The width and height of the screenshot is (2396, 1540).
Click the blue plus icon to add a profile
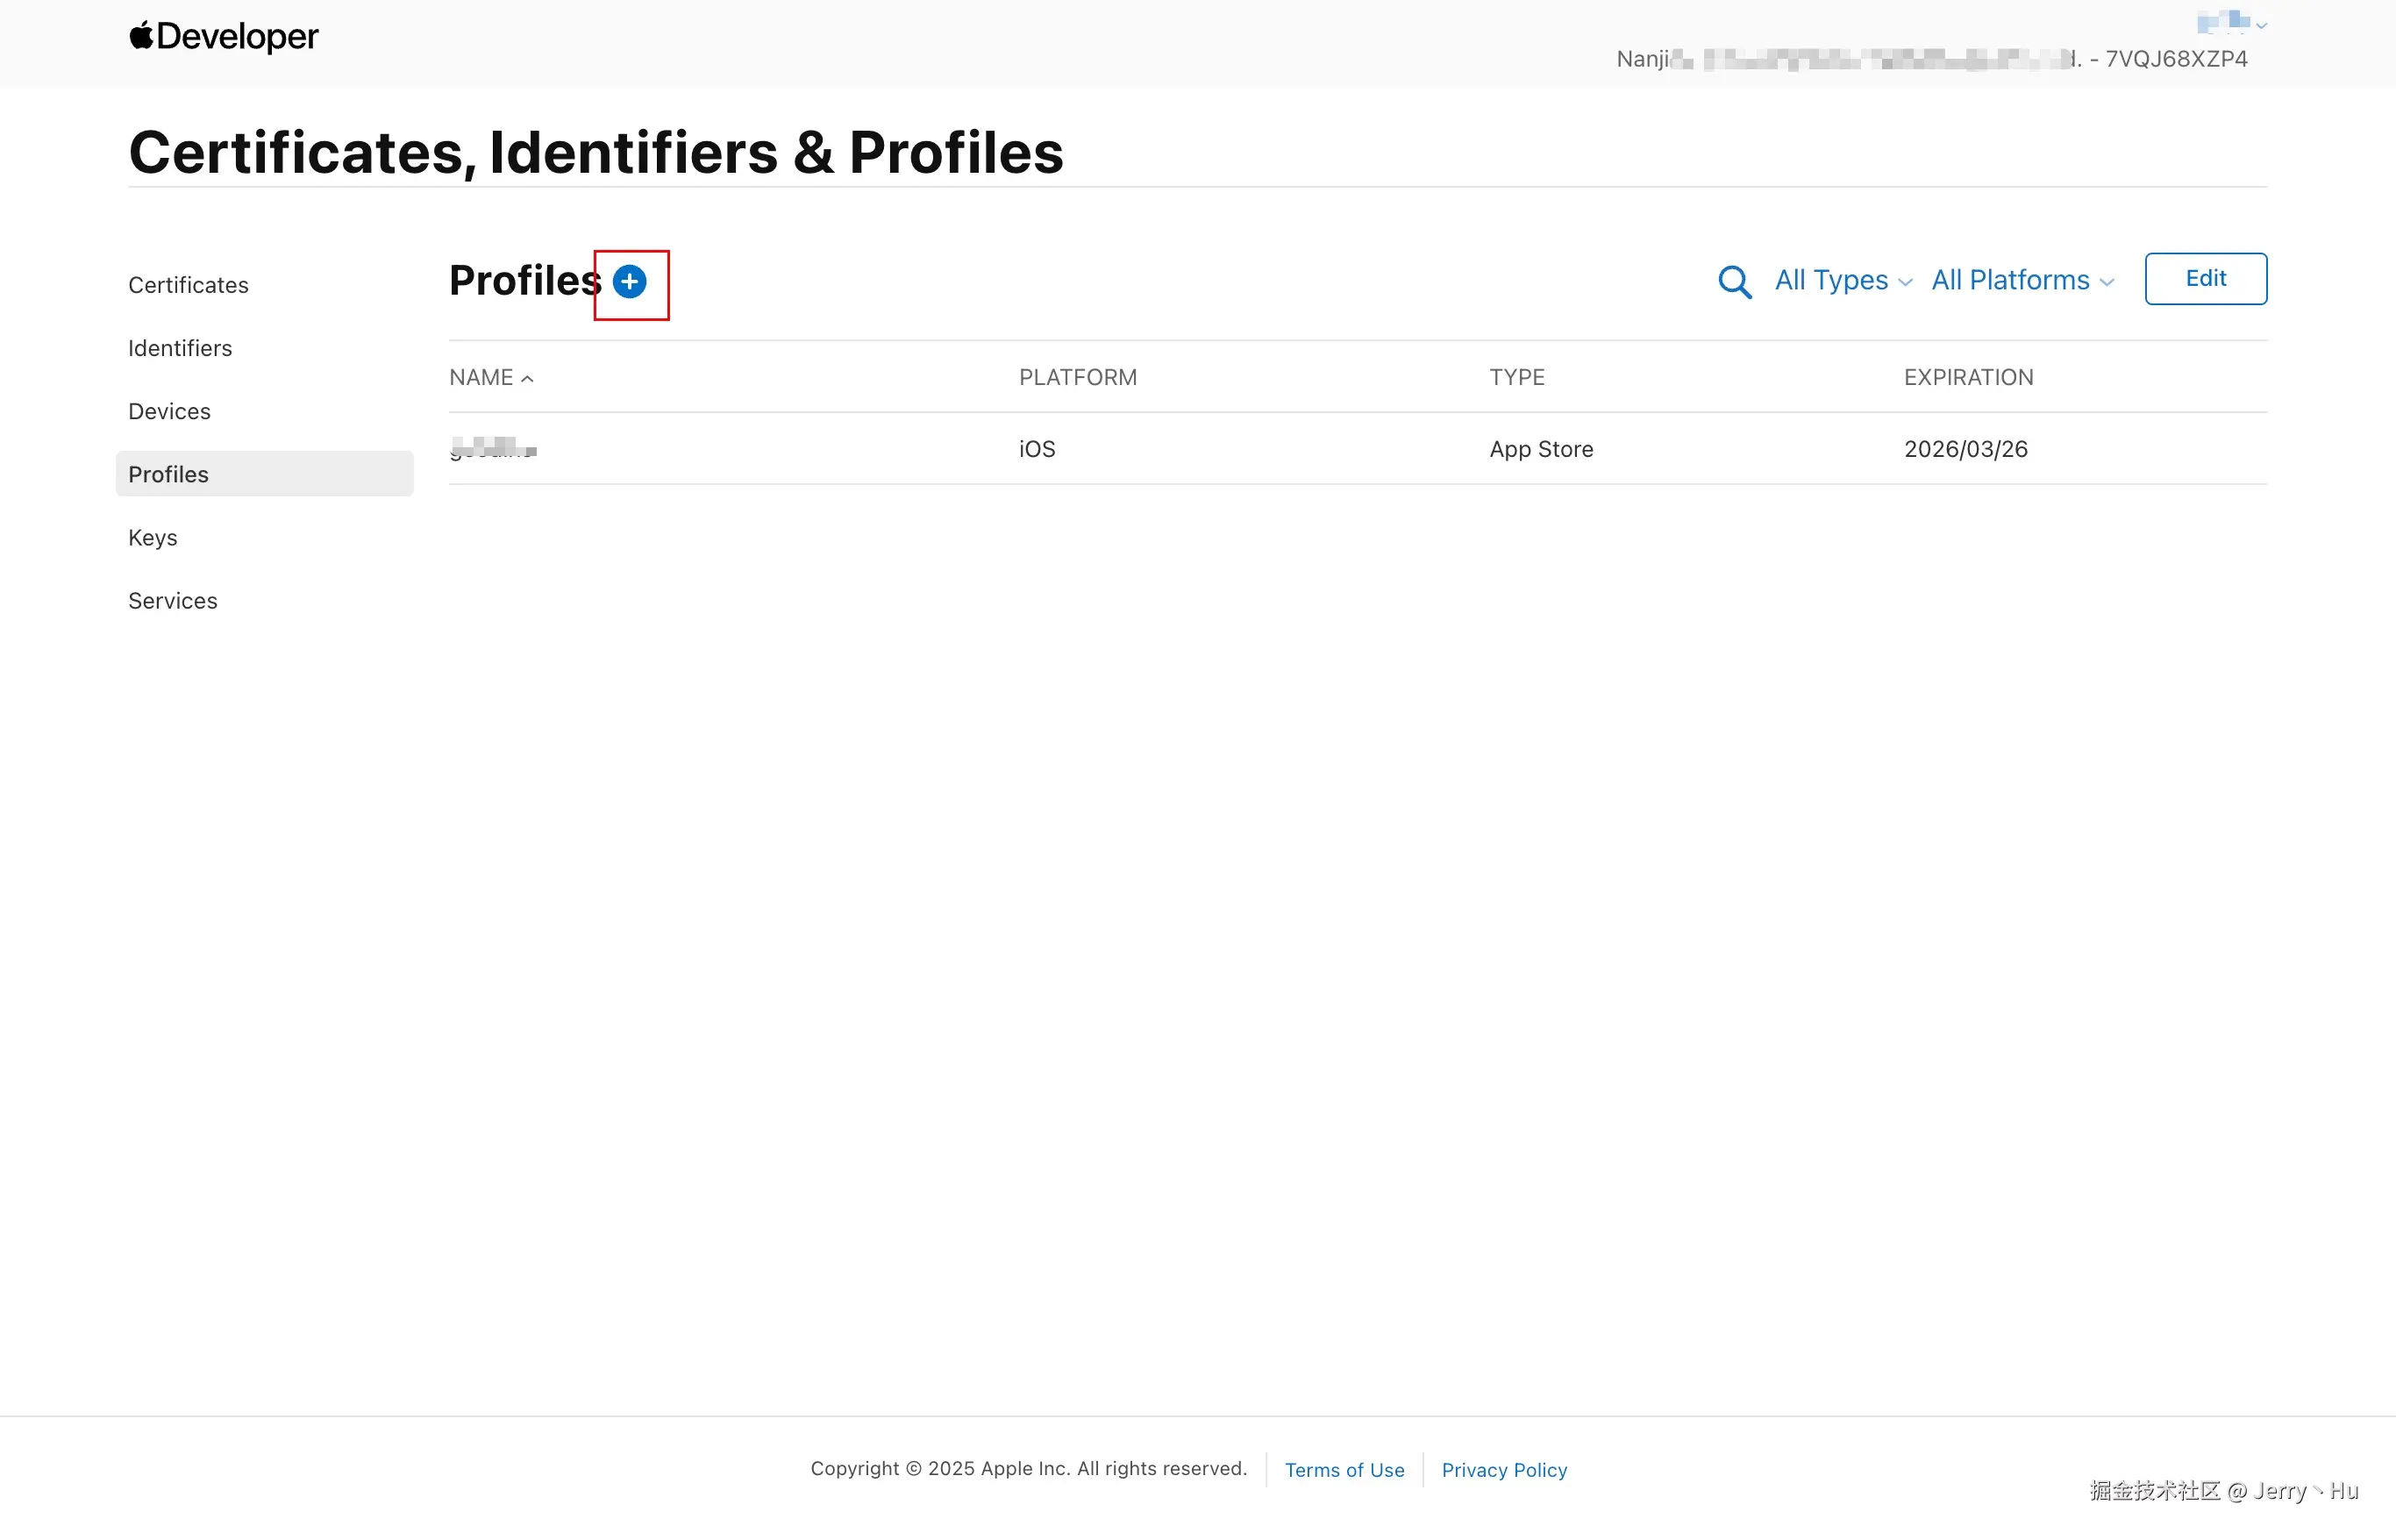point(629,282)
